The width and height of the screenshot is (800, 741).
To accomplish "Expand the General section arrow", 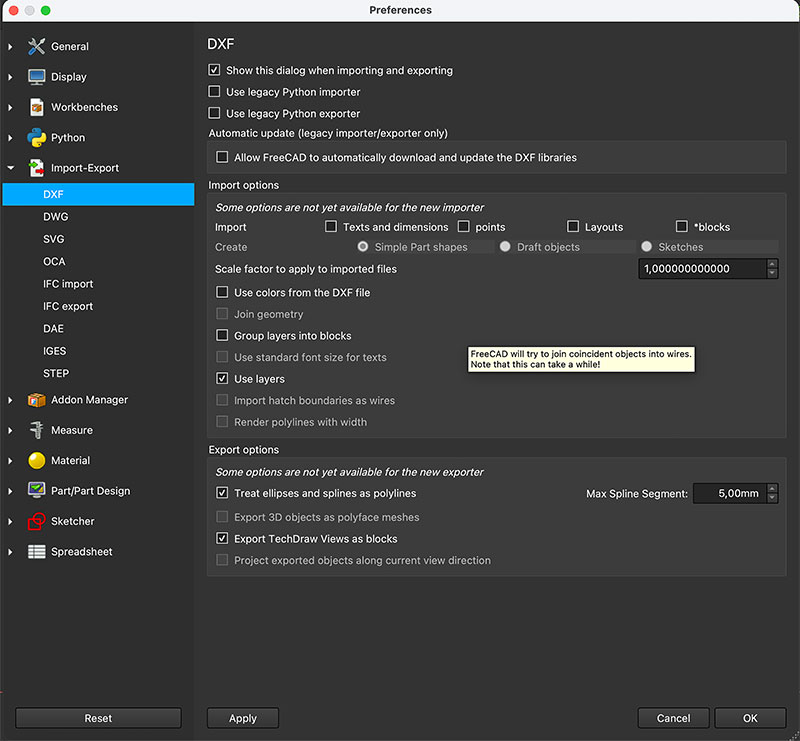I will click(x=10, y=46).
